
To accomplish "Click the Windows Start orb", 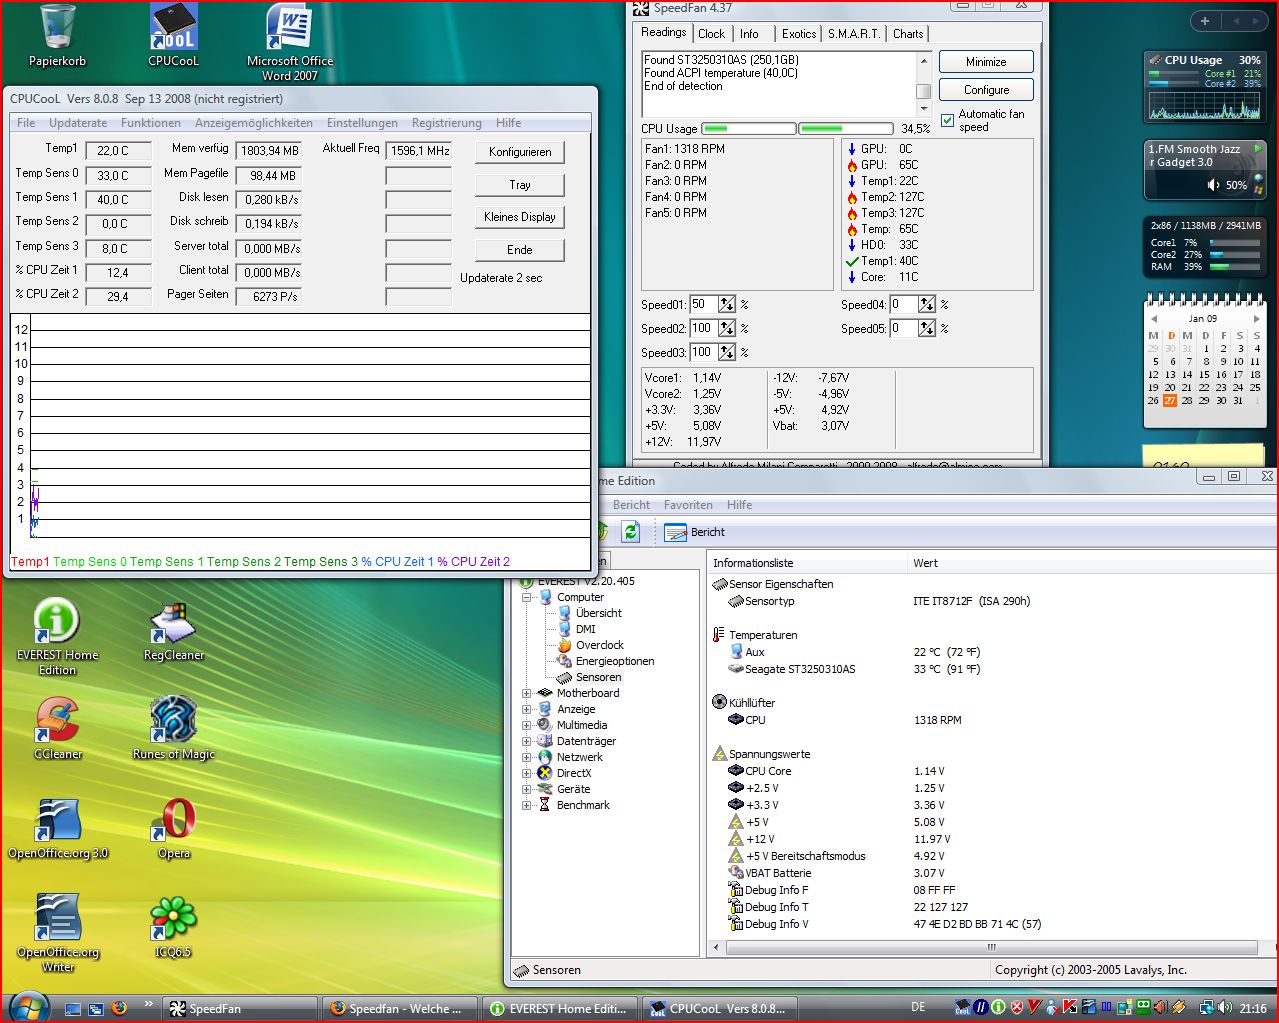I will coord(28,1007).
